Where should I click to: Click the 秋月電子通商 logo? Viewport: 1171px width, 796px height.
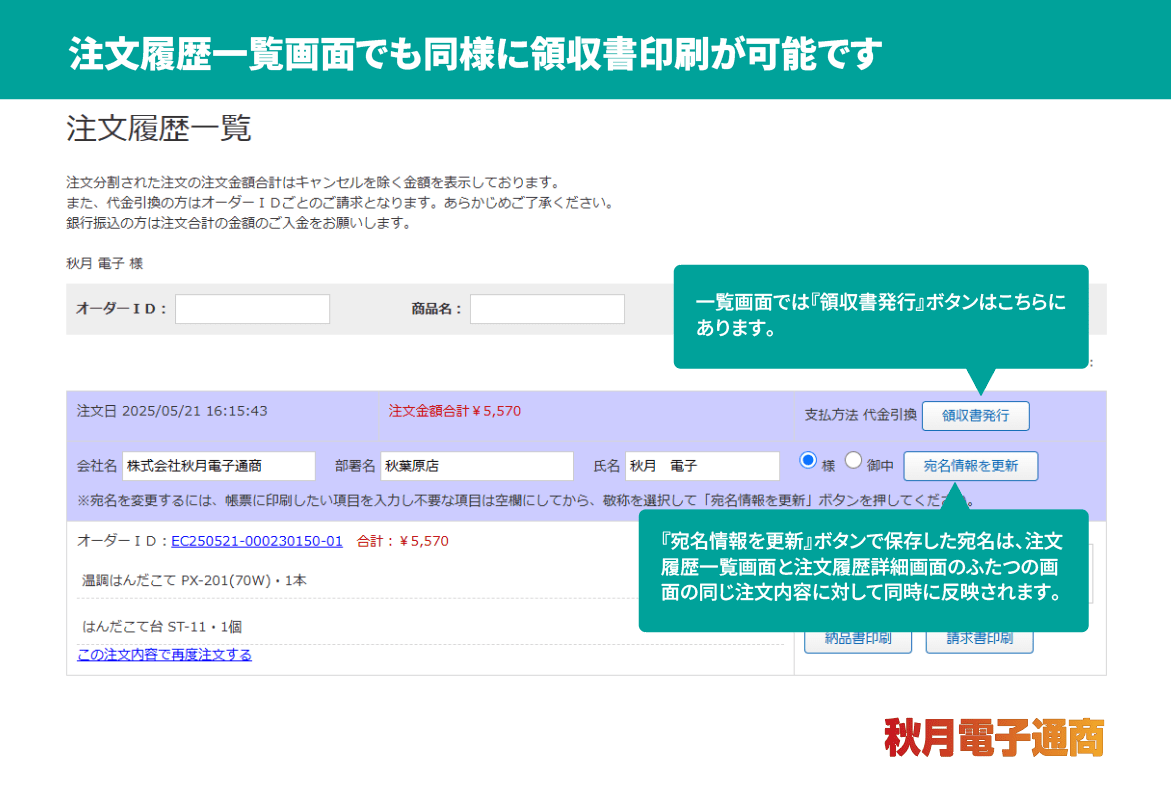[994, 738]
